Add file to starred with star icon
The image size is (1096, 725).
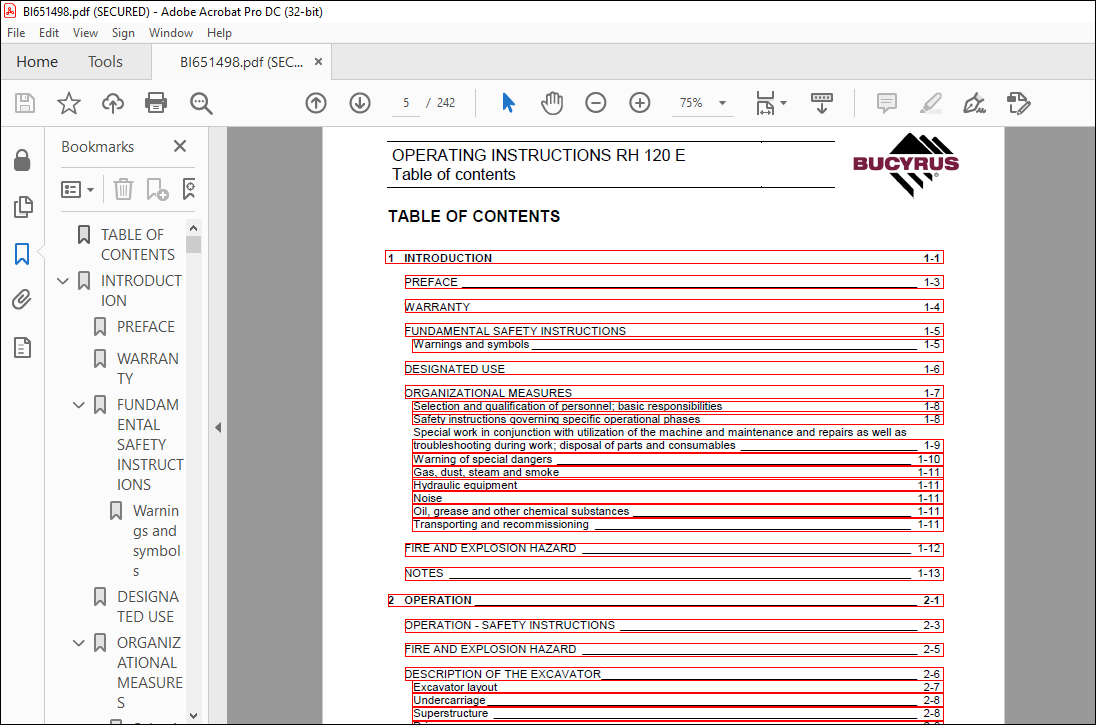tap(68, 103)
